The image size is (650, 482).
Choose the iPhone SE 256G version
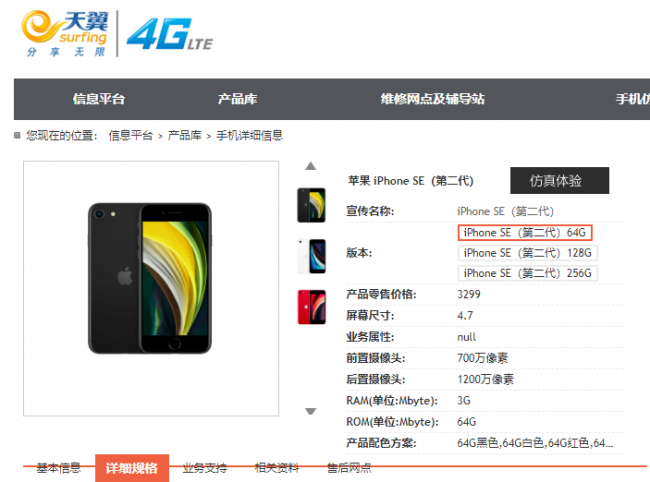pyautogui.click(x=527, y=274)
